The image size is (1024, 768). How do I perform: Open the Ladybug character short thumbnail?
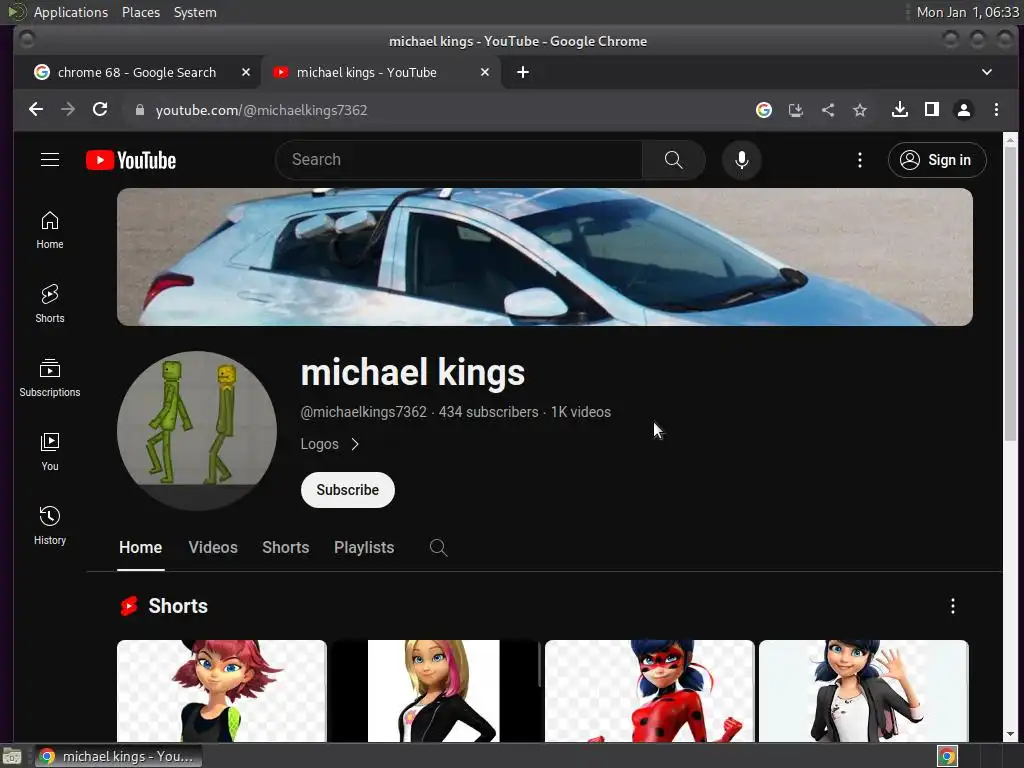649,691
